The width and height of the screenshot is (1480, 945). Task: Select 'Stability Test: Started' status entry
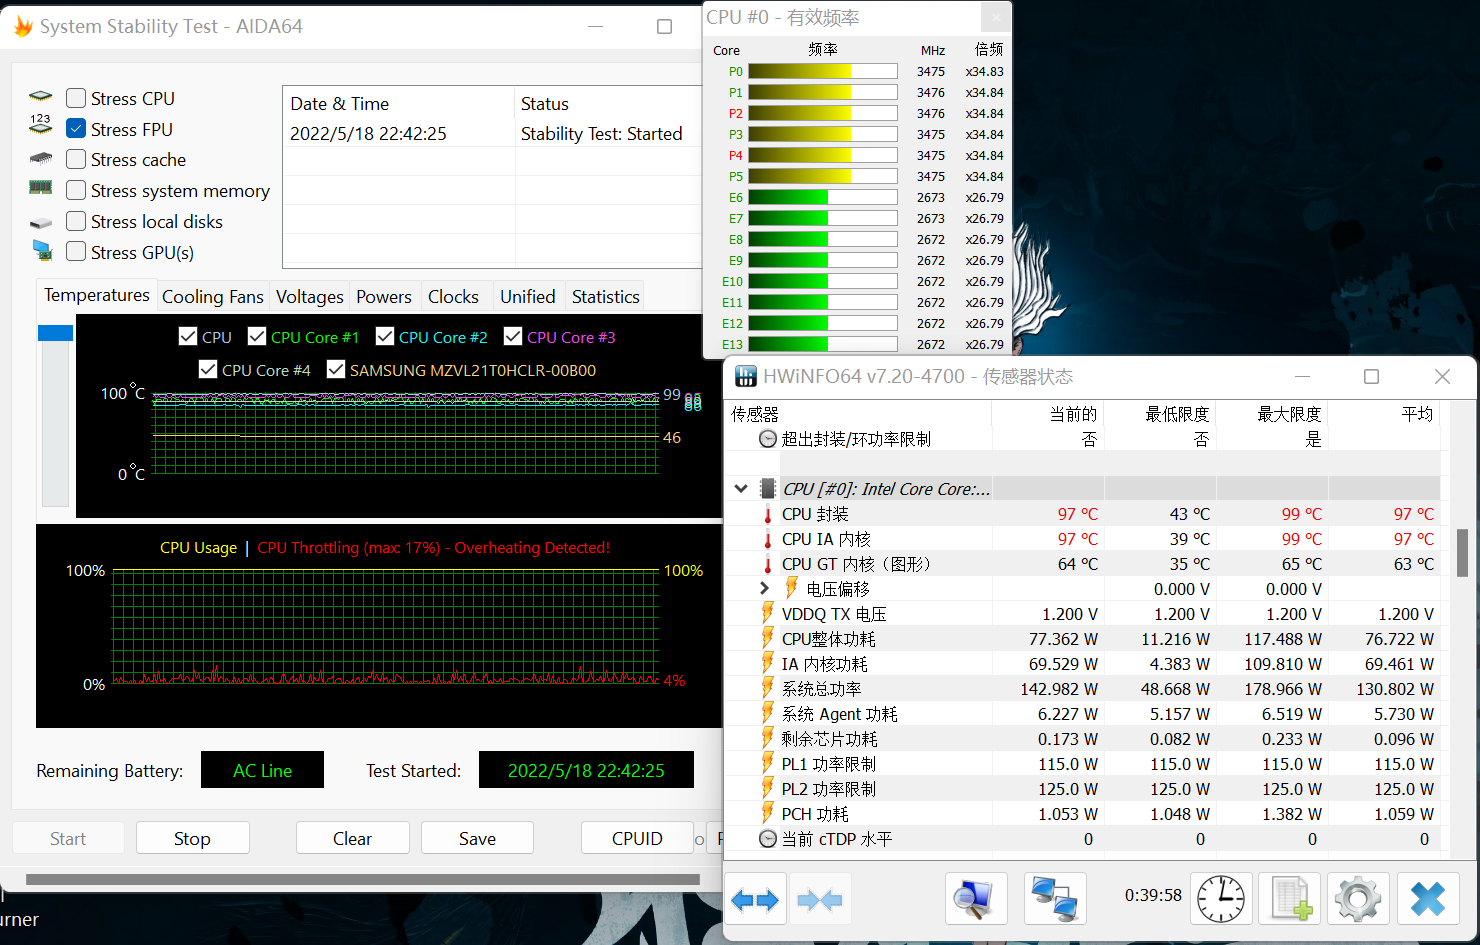click(601, 134)
